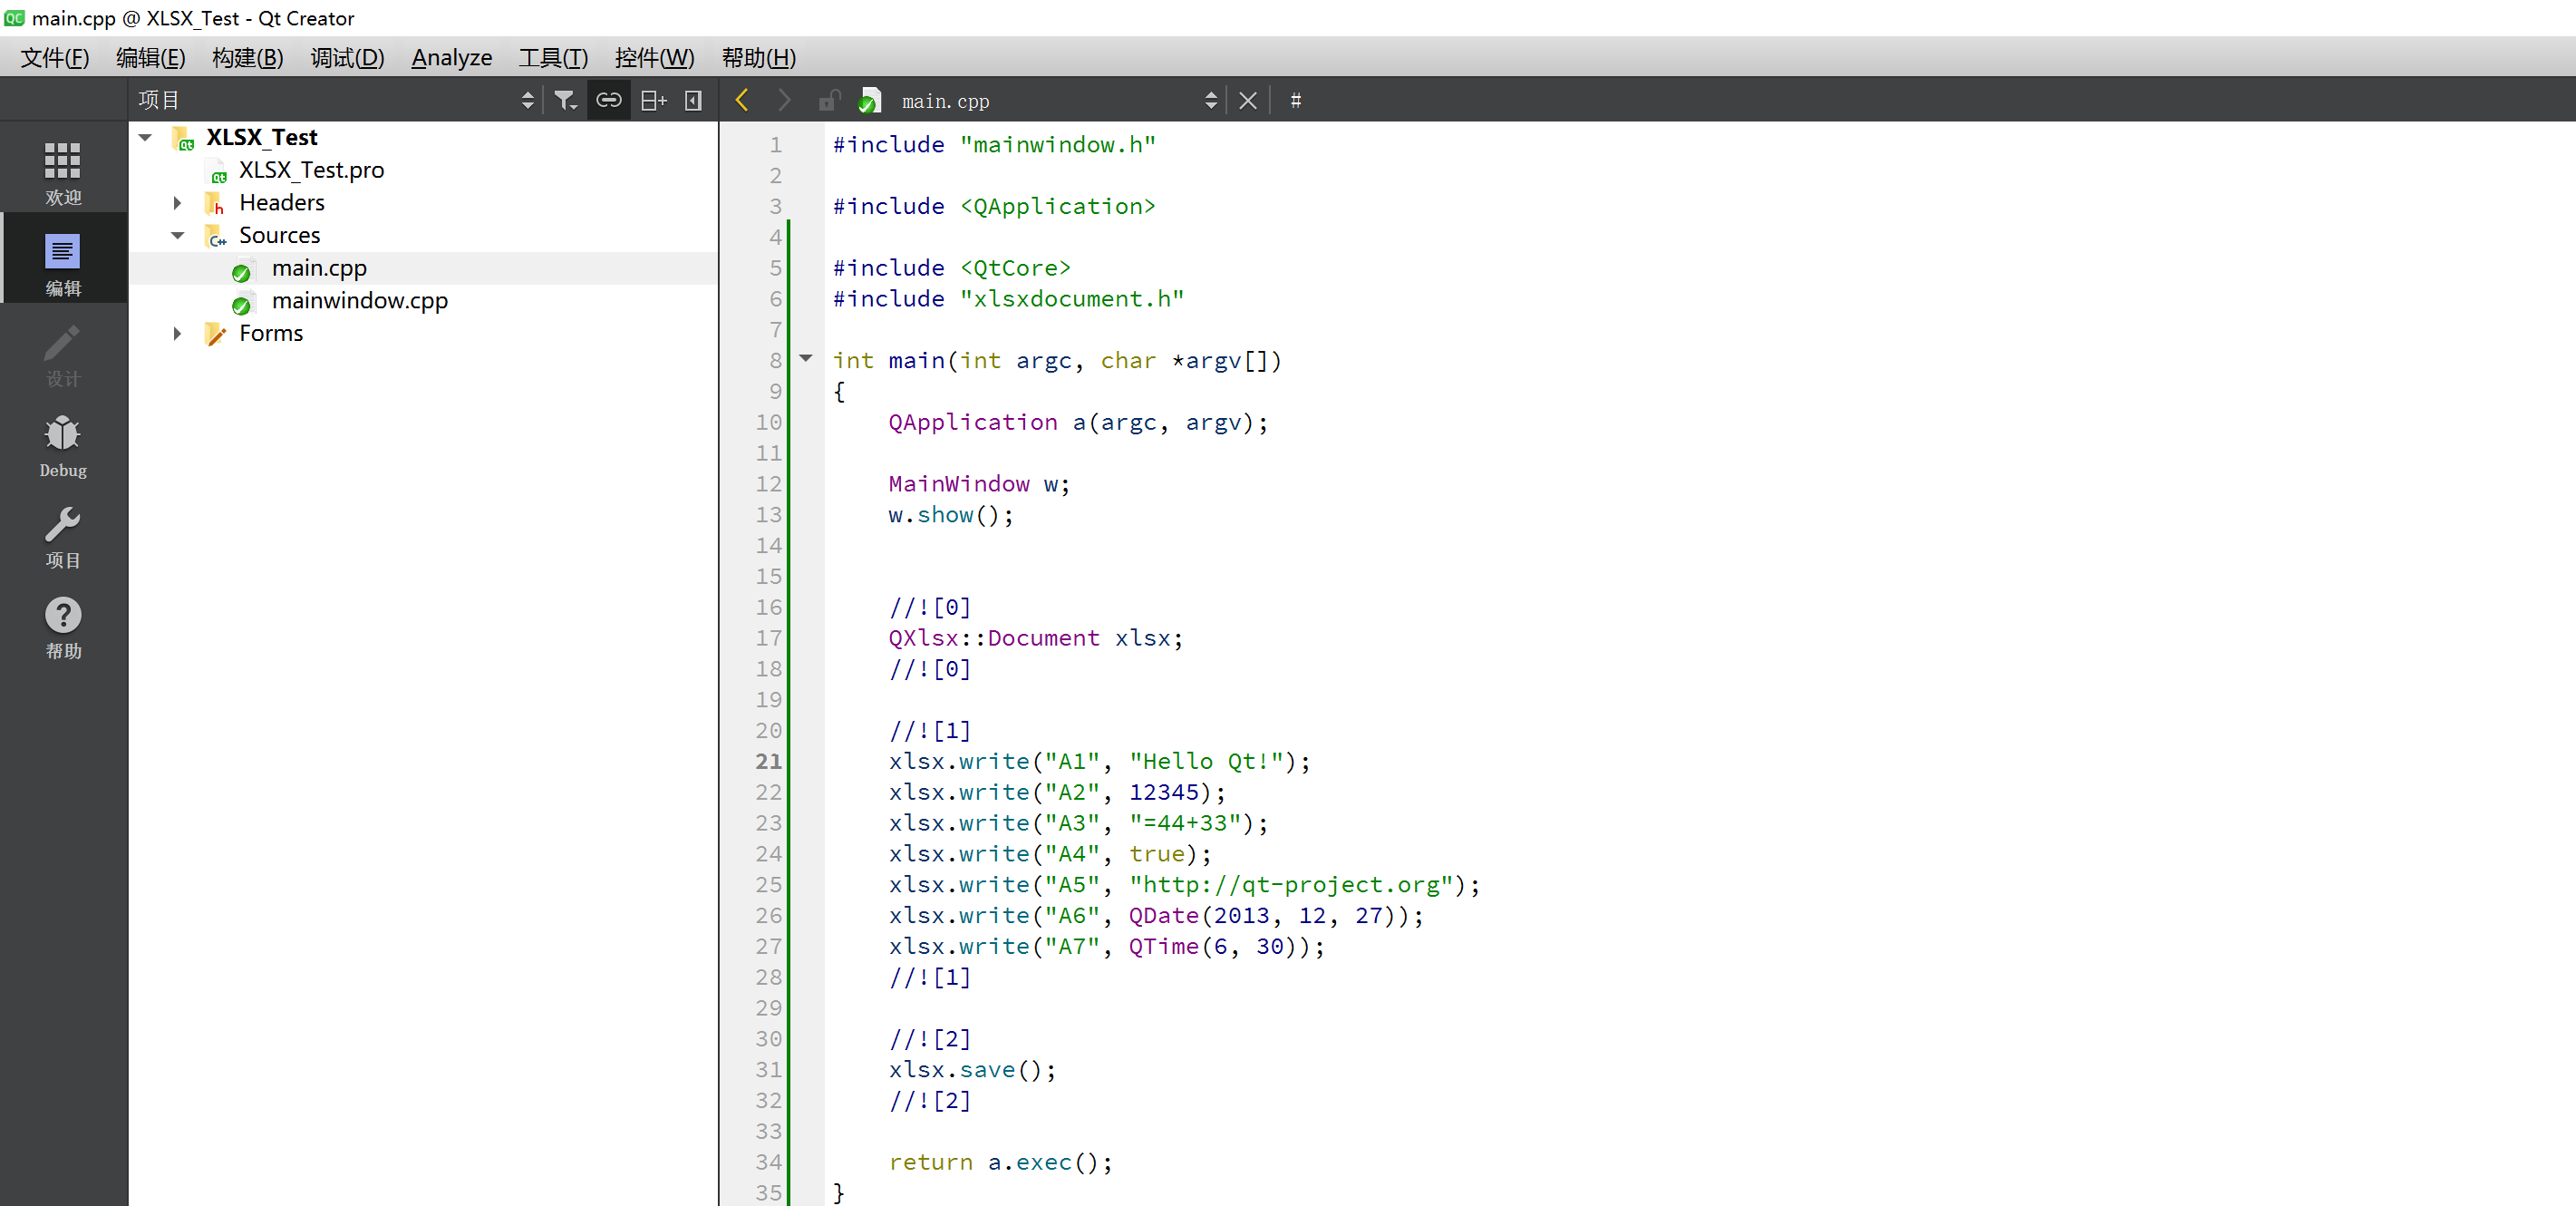2576x1206 pixels.
Task: Open the 调试(D) menu
Action: point(347,57)
